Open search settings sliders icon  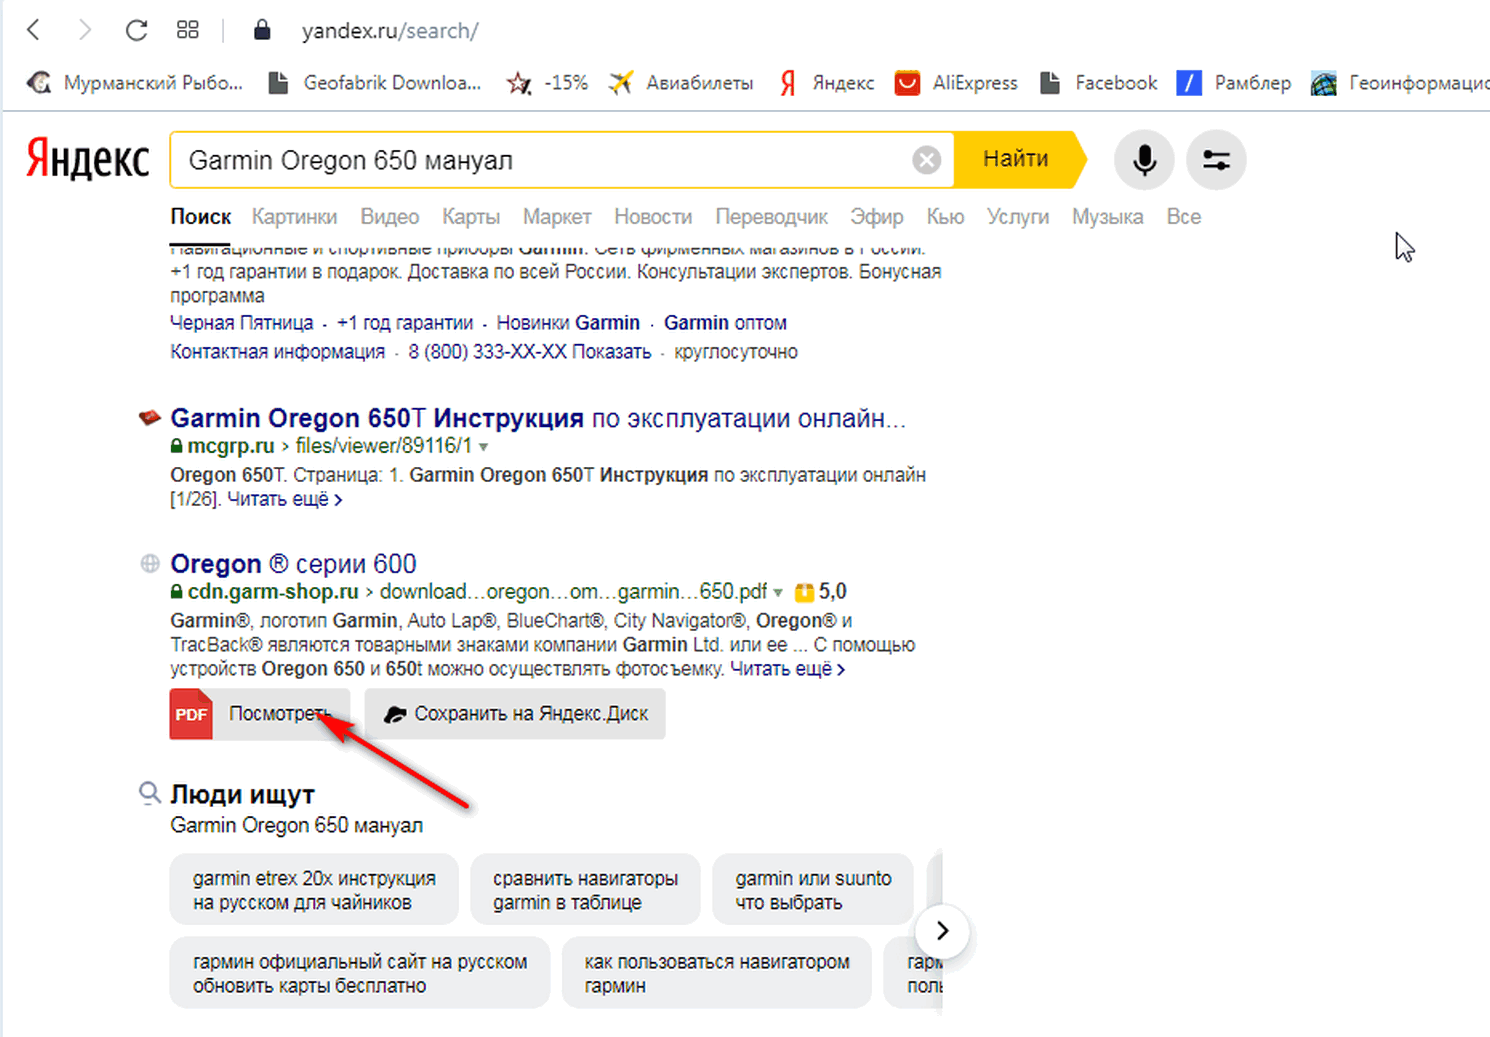coord(1216,160)
